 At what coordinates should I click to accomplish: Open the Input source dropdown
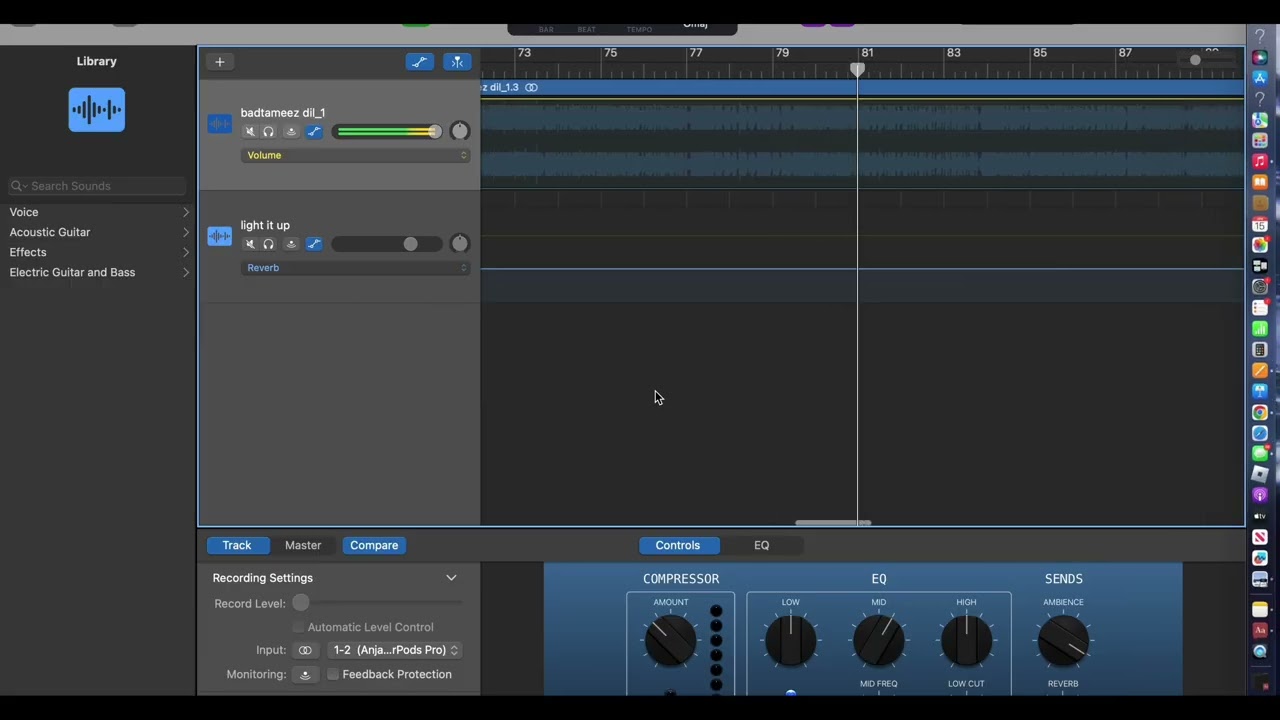click(x=394, y=650)
